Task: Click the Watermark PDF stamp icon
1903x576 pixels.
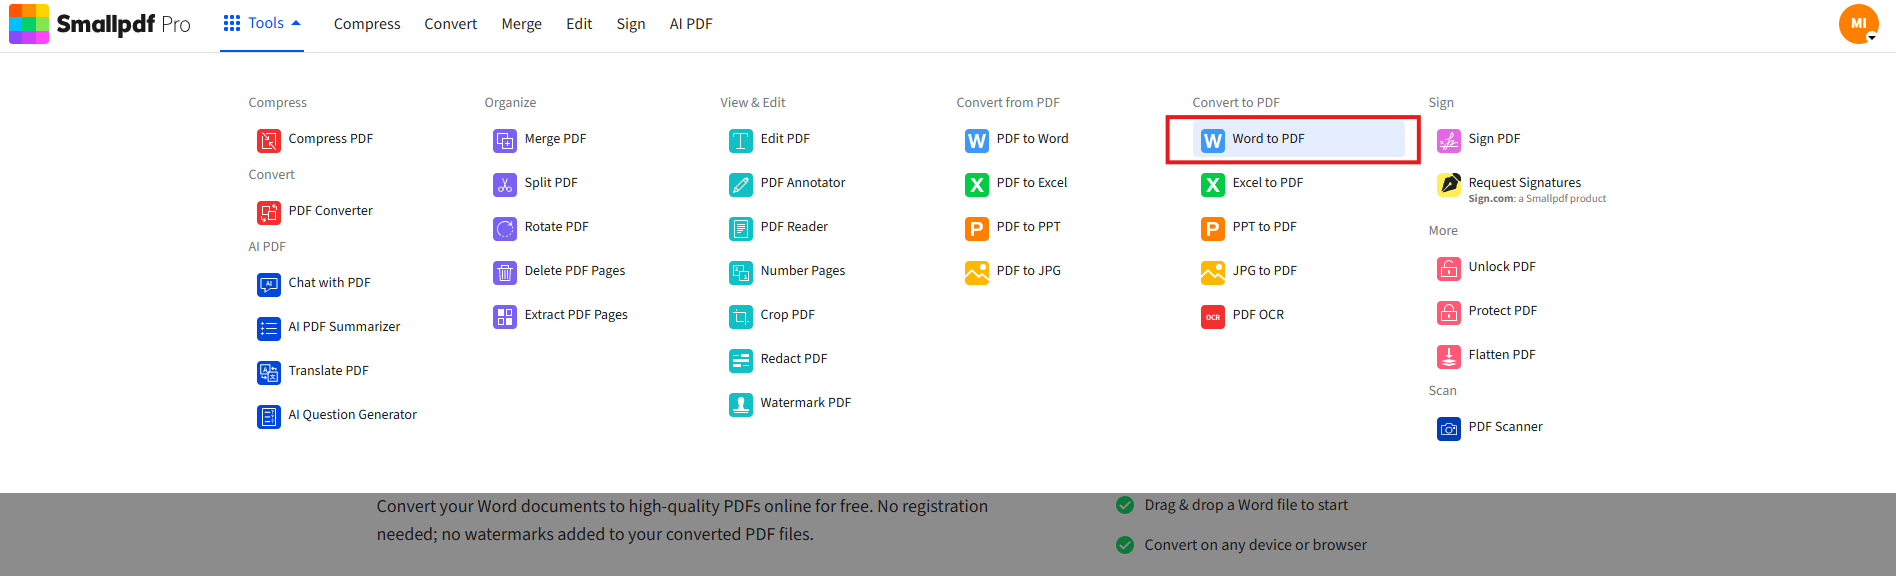Action: pos(740,404)
